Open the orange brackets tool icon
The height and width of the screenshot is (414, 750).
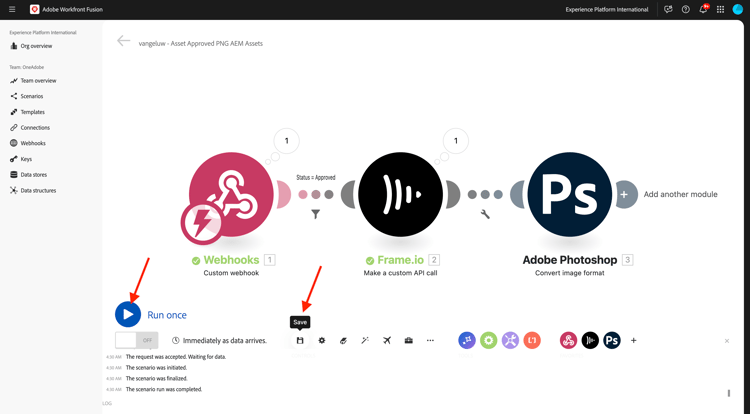[532, 340]
